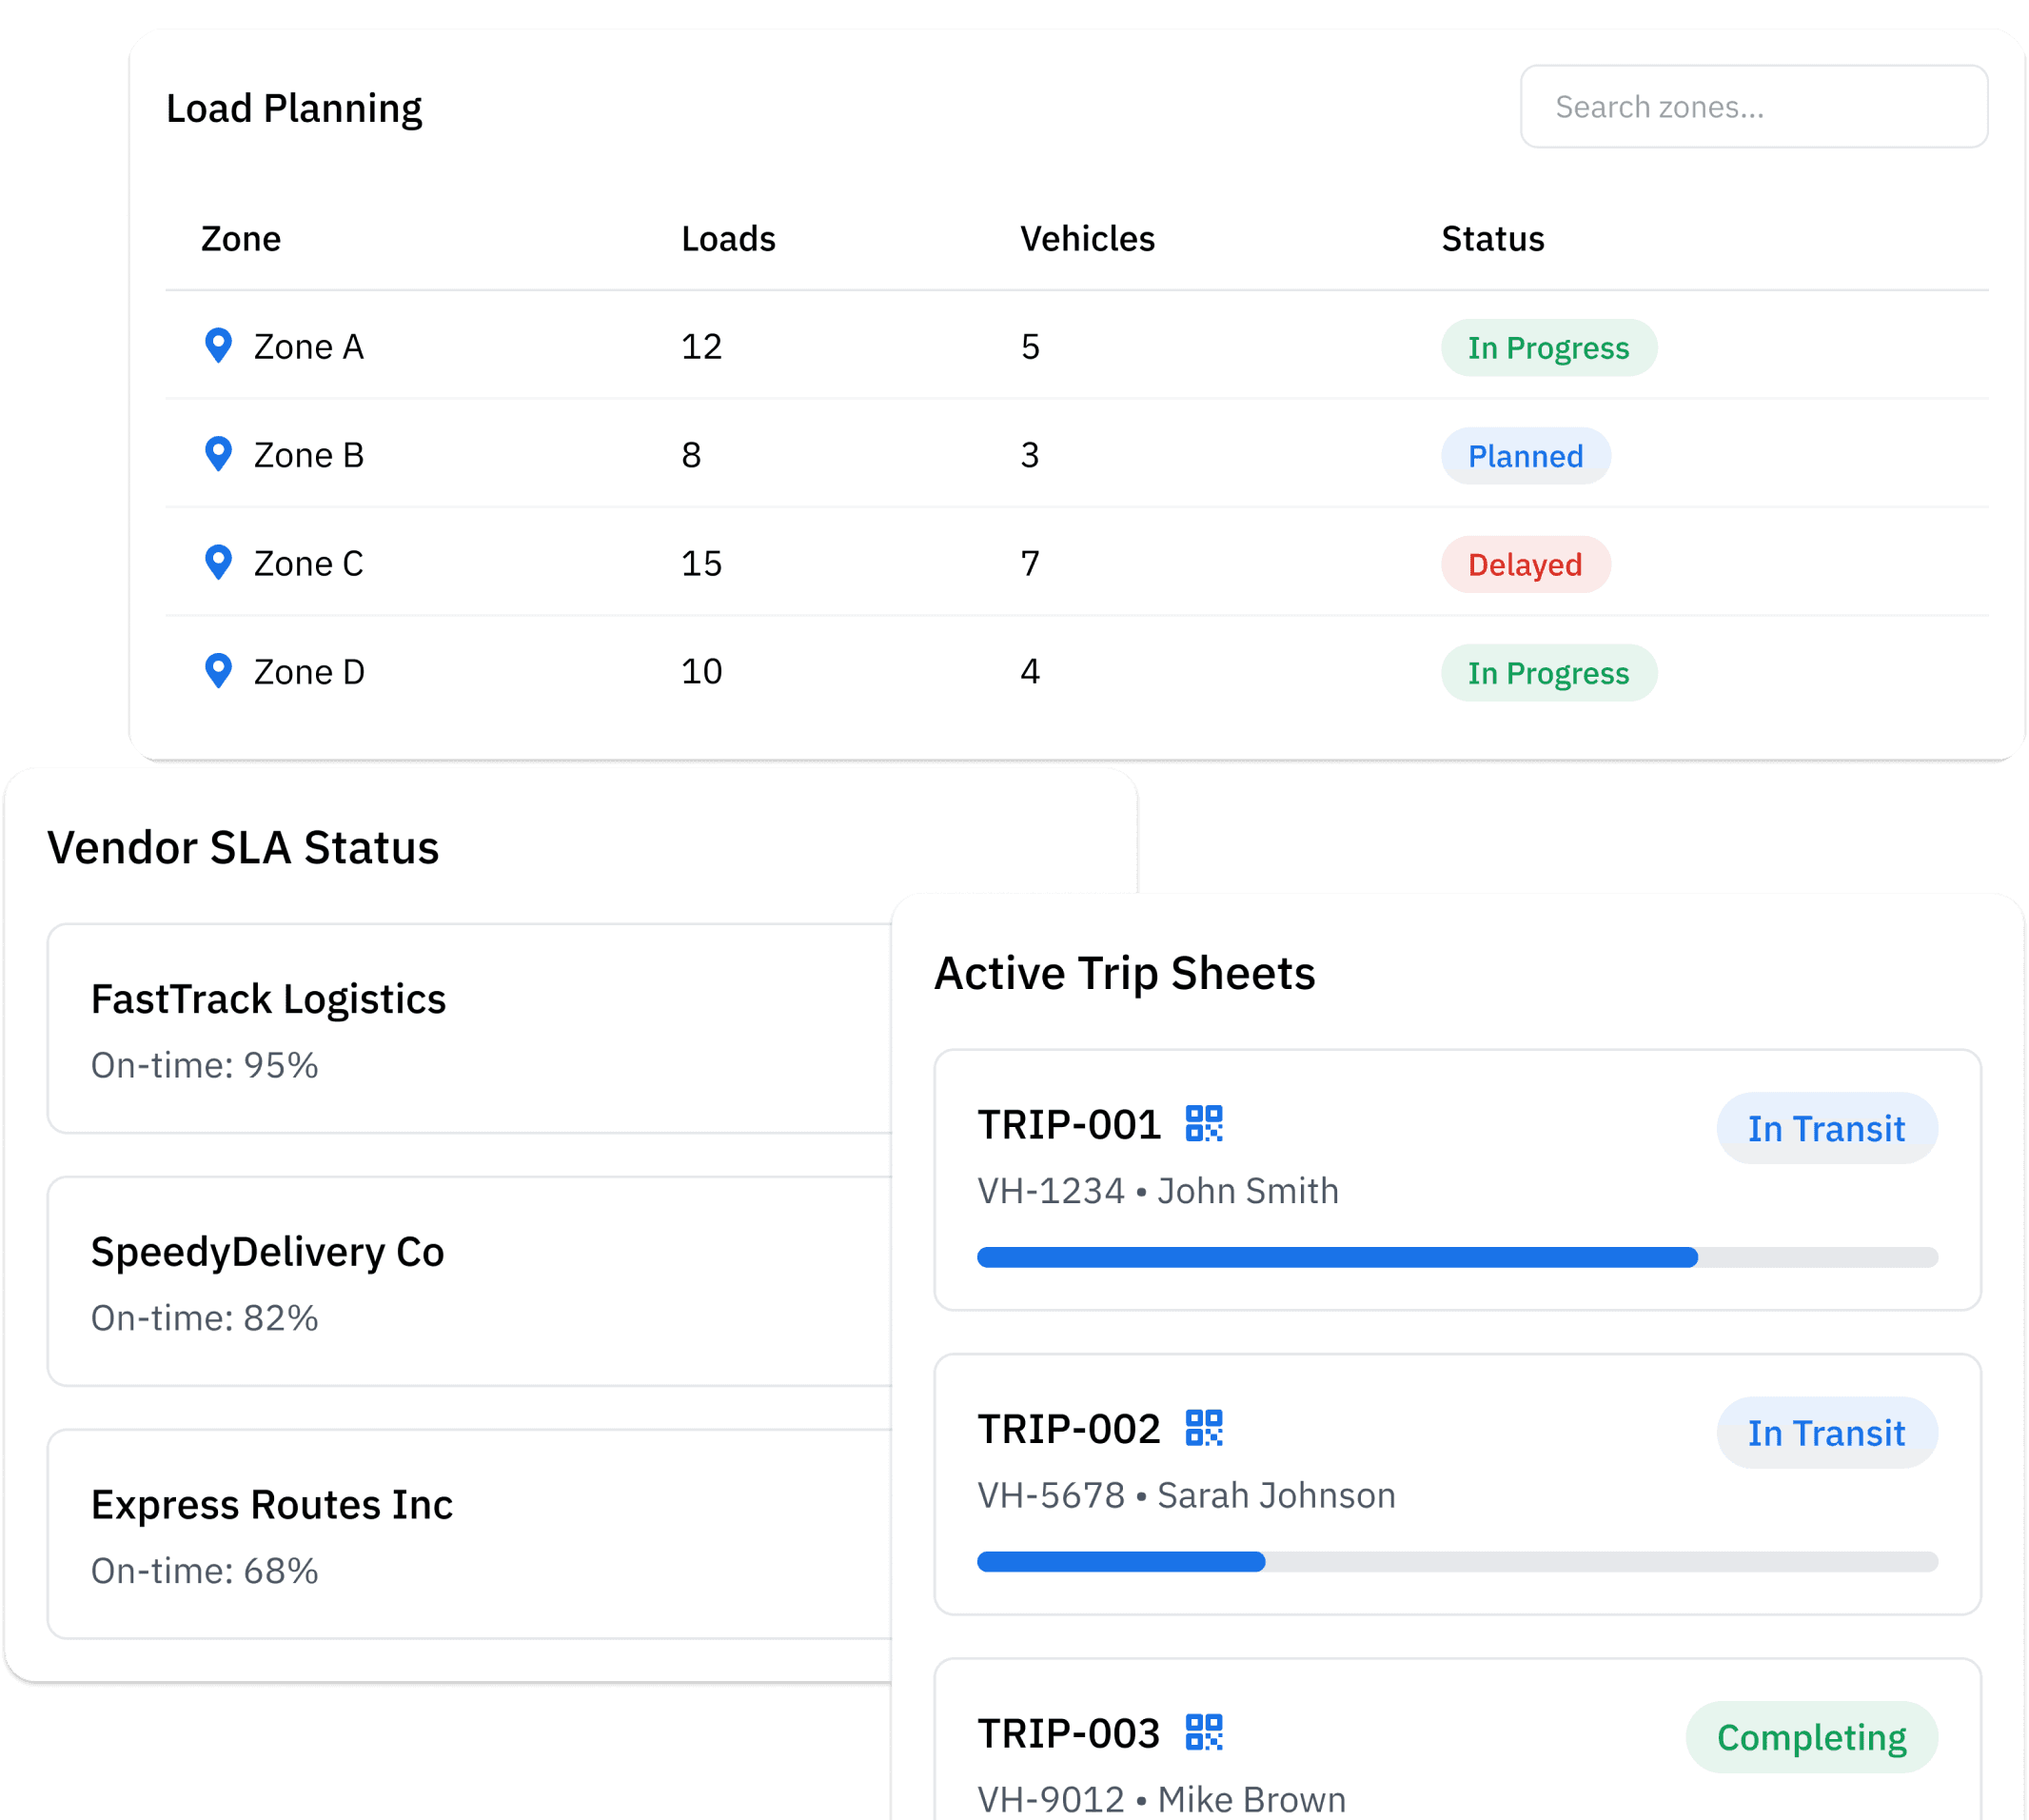Click the Status column header
Viewport: 2029px width, 1820px height.
coord(1492,239)
